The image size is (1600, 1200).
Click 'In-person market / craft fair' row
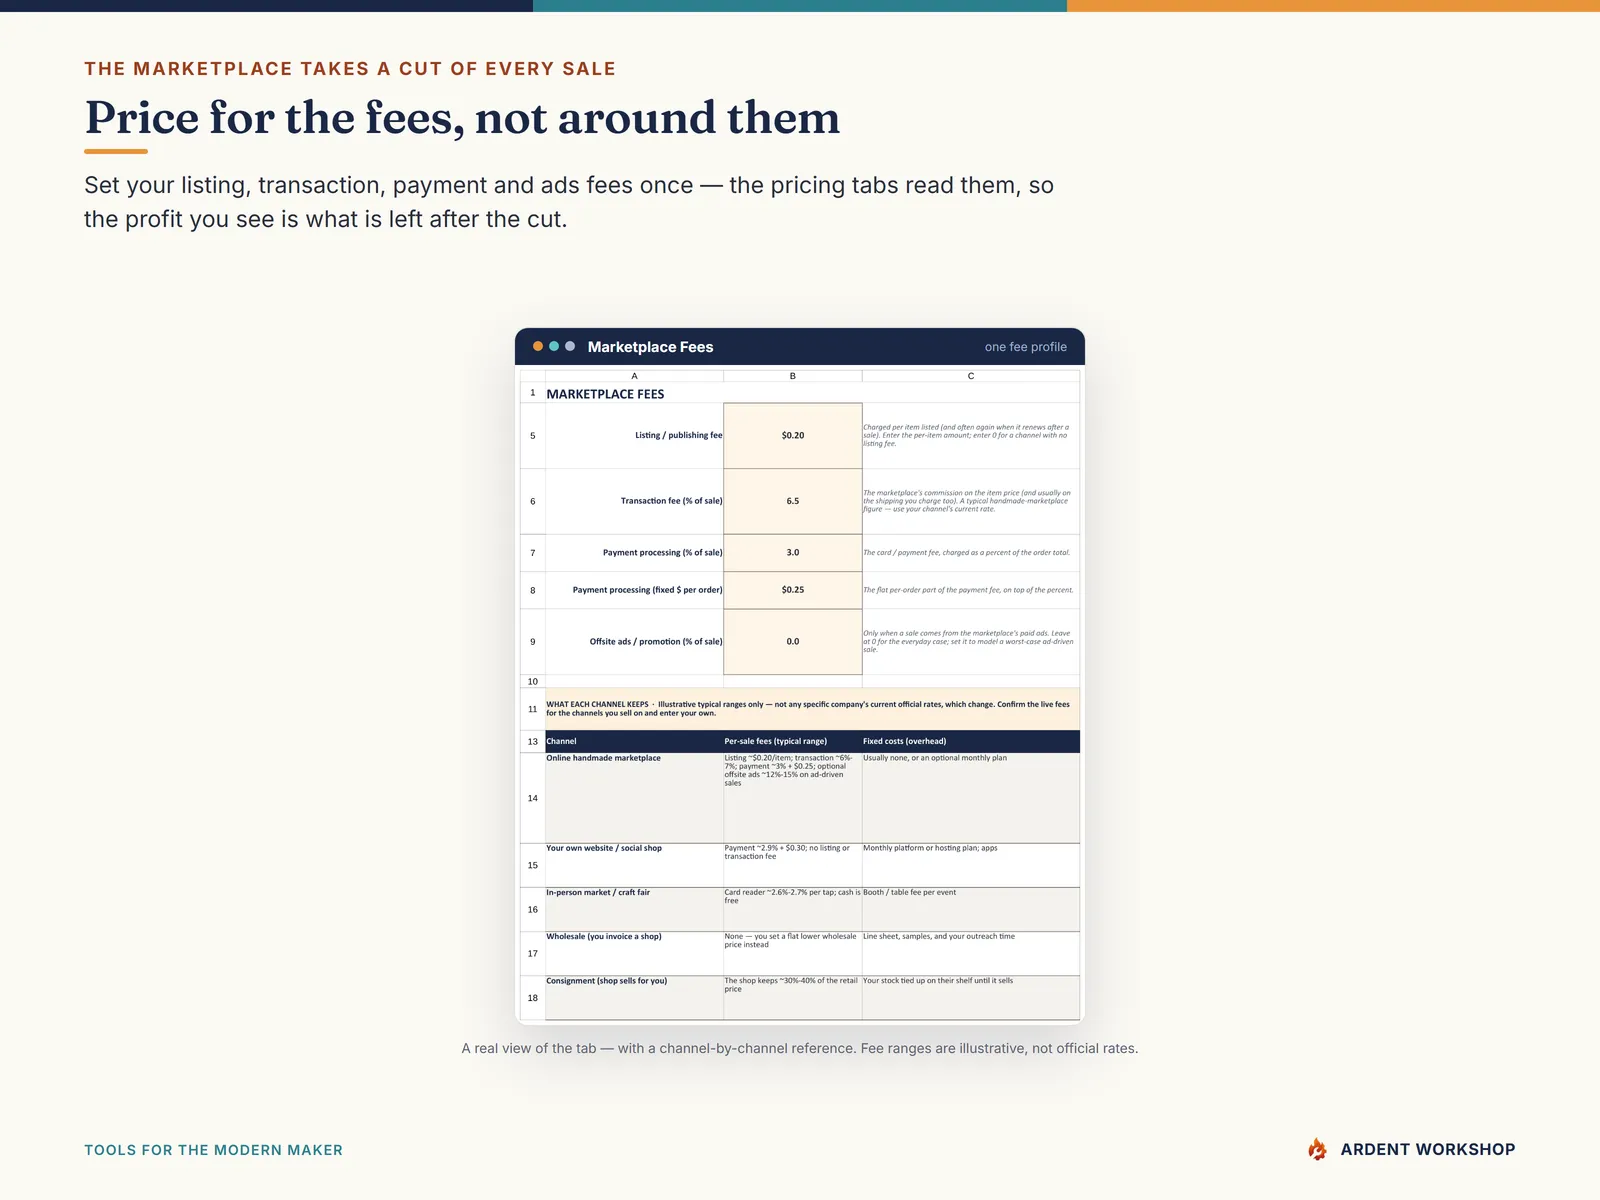pos(812,909)
